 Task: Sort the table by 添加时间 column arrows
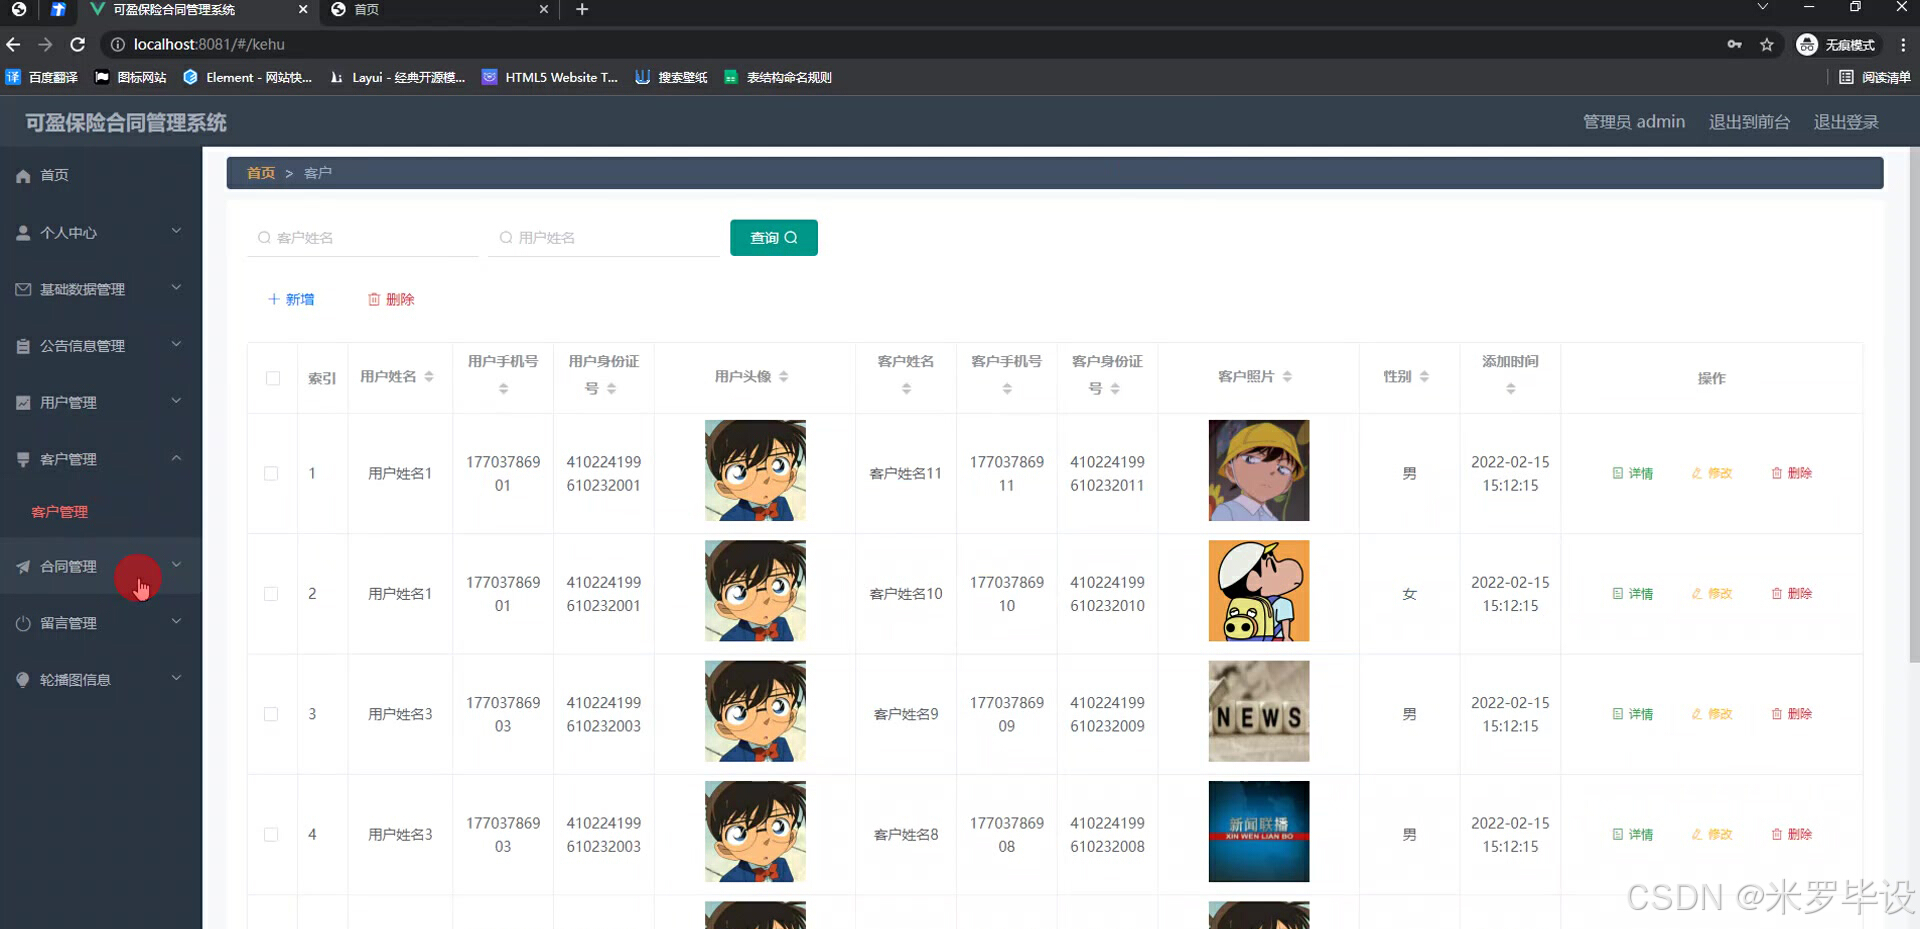pyautogui.click(x=1511, y=389)
